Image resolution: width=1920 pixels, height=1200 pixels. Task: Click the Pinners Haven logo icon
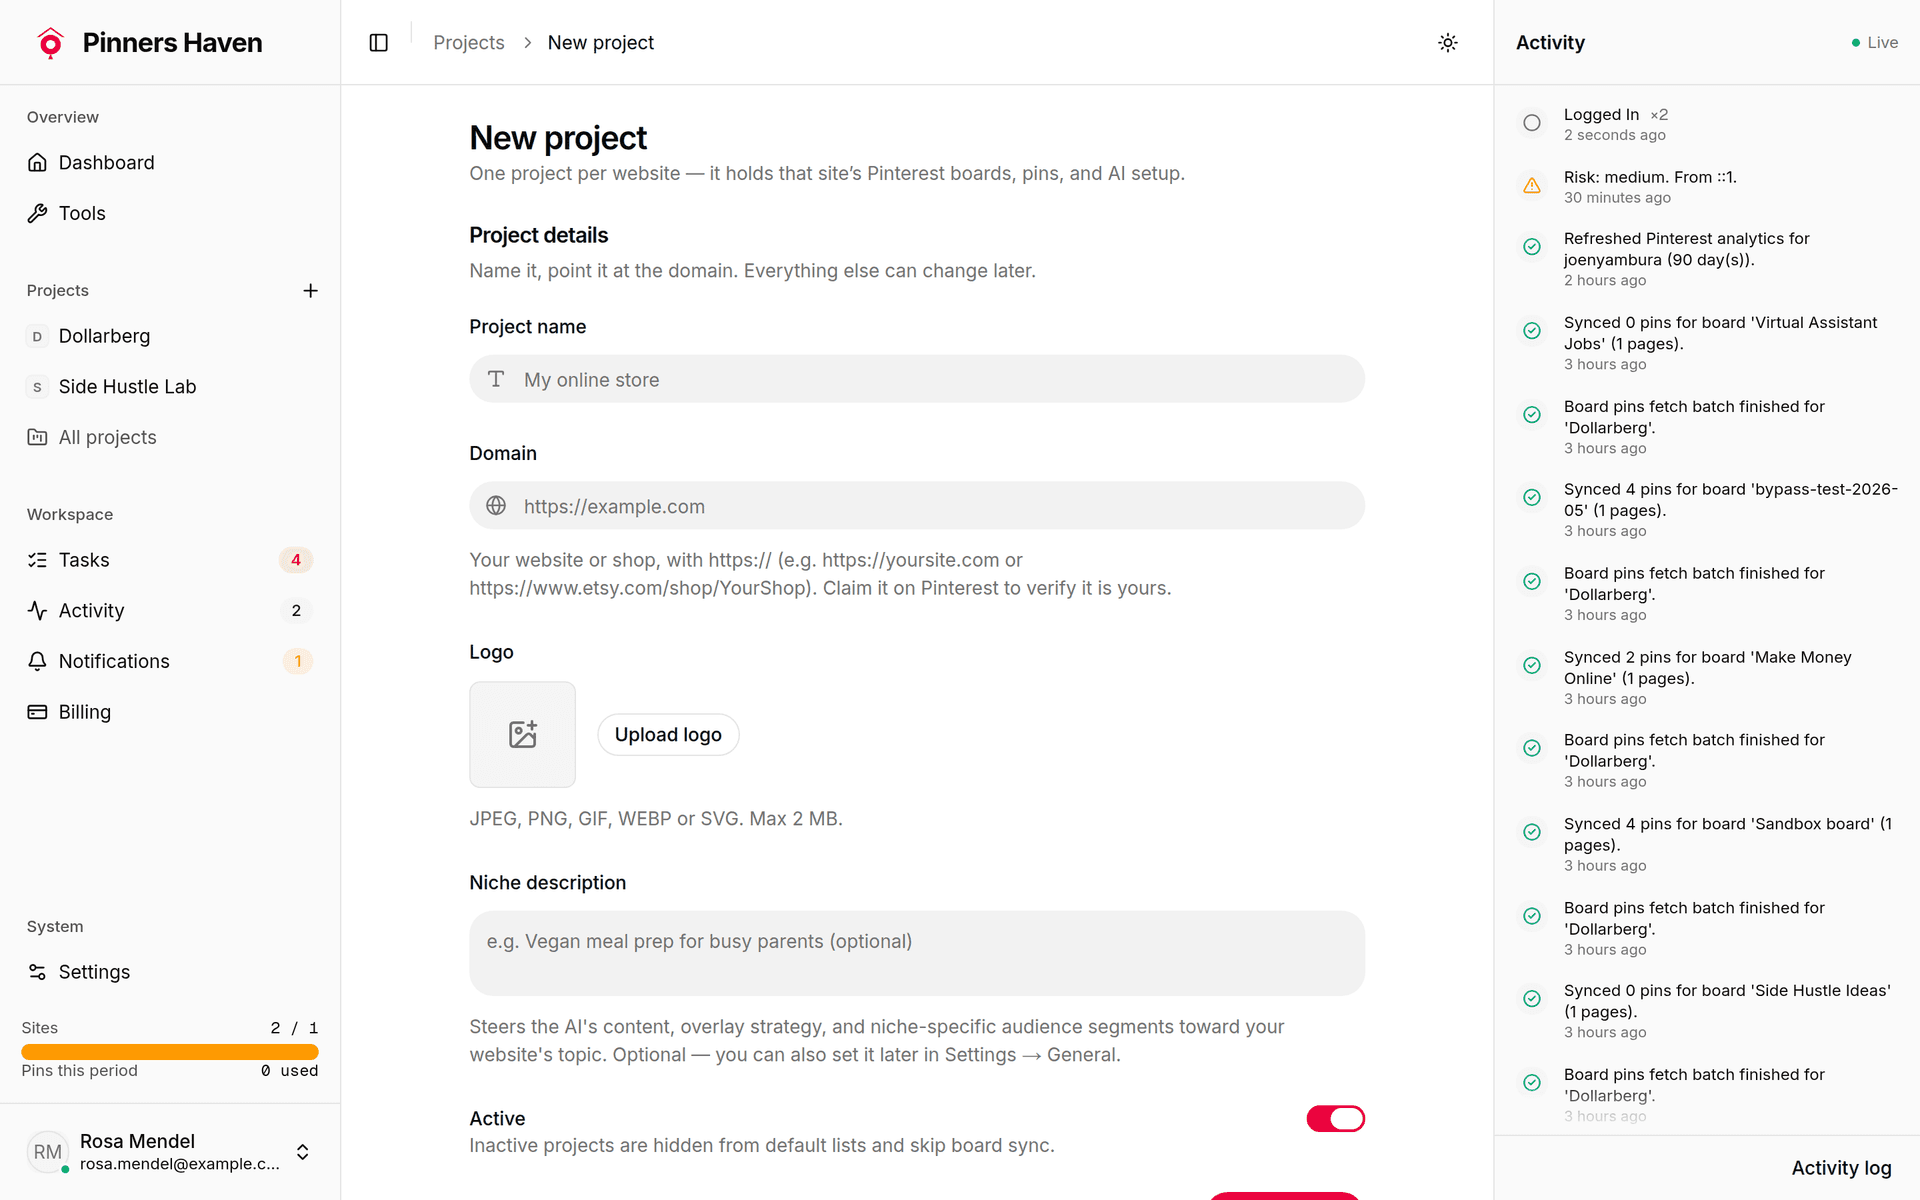(x=50, y=42)
